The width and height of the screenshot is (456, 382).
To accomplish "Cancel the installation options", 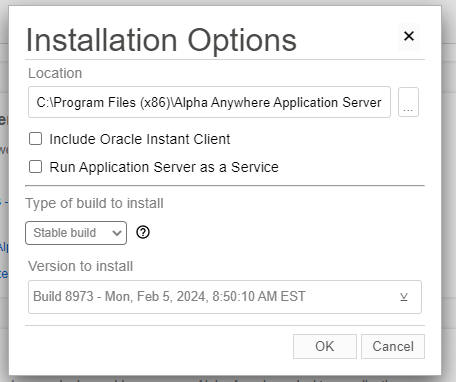I will pos(393,346).
